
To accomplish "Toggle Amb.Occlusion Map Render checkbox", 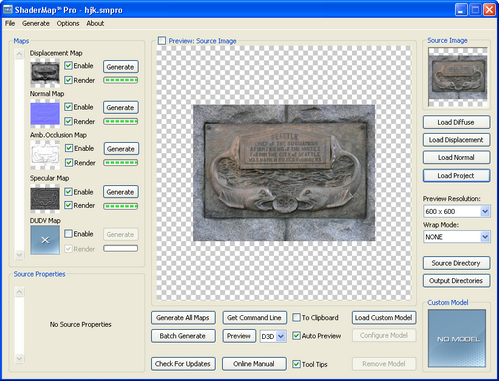I will [x=69, y=163].
